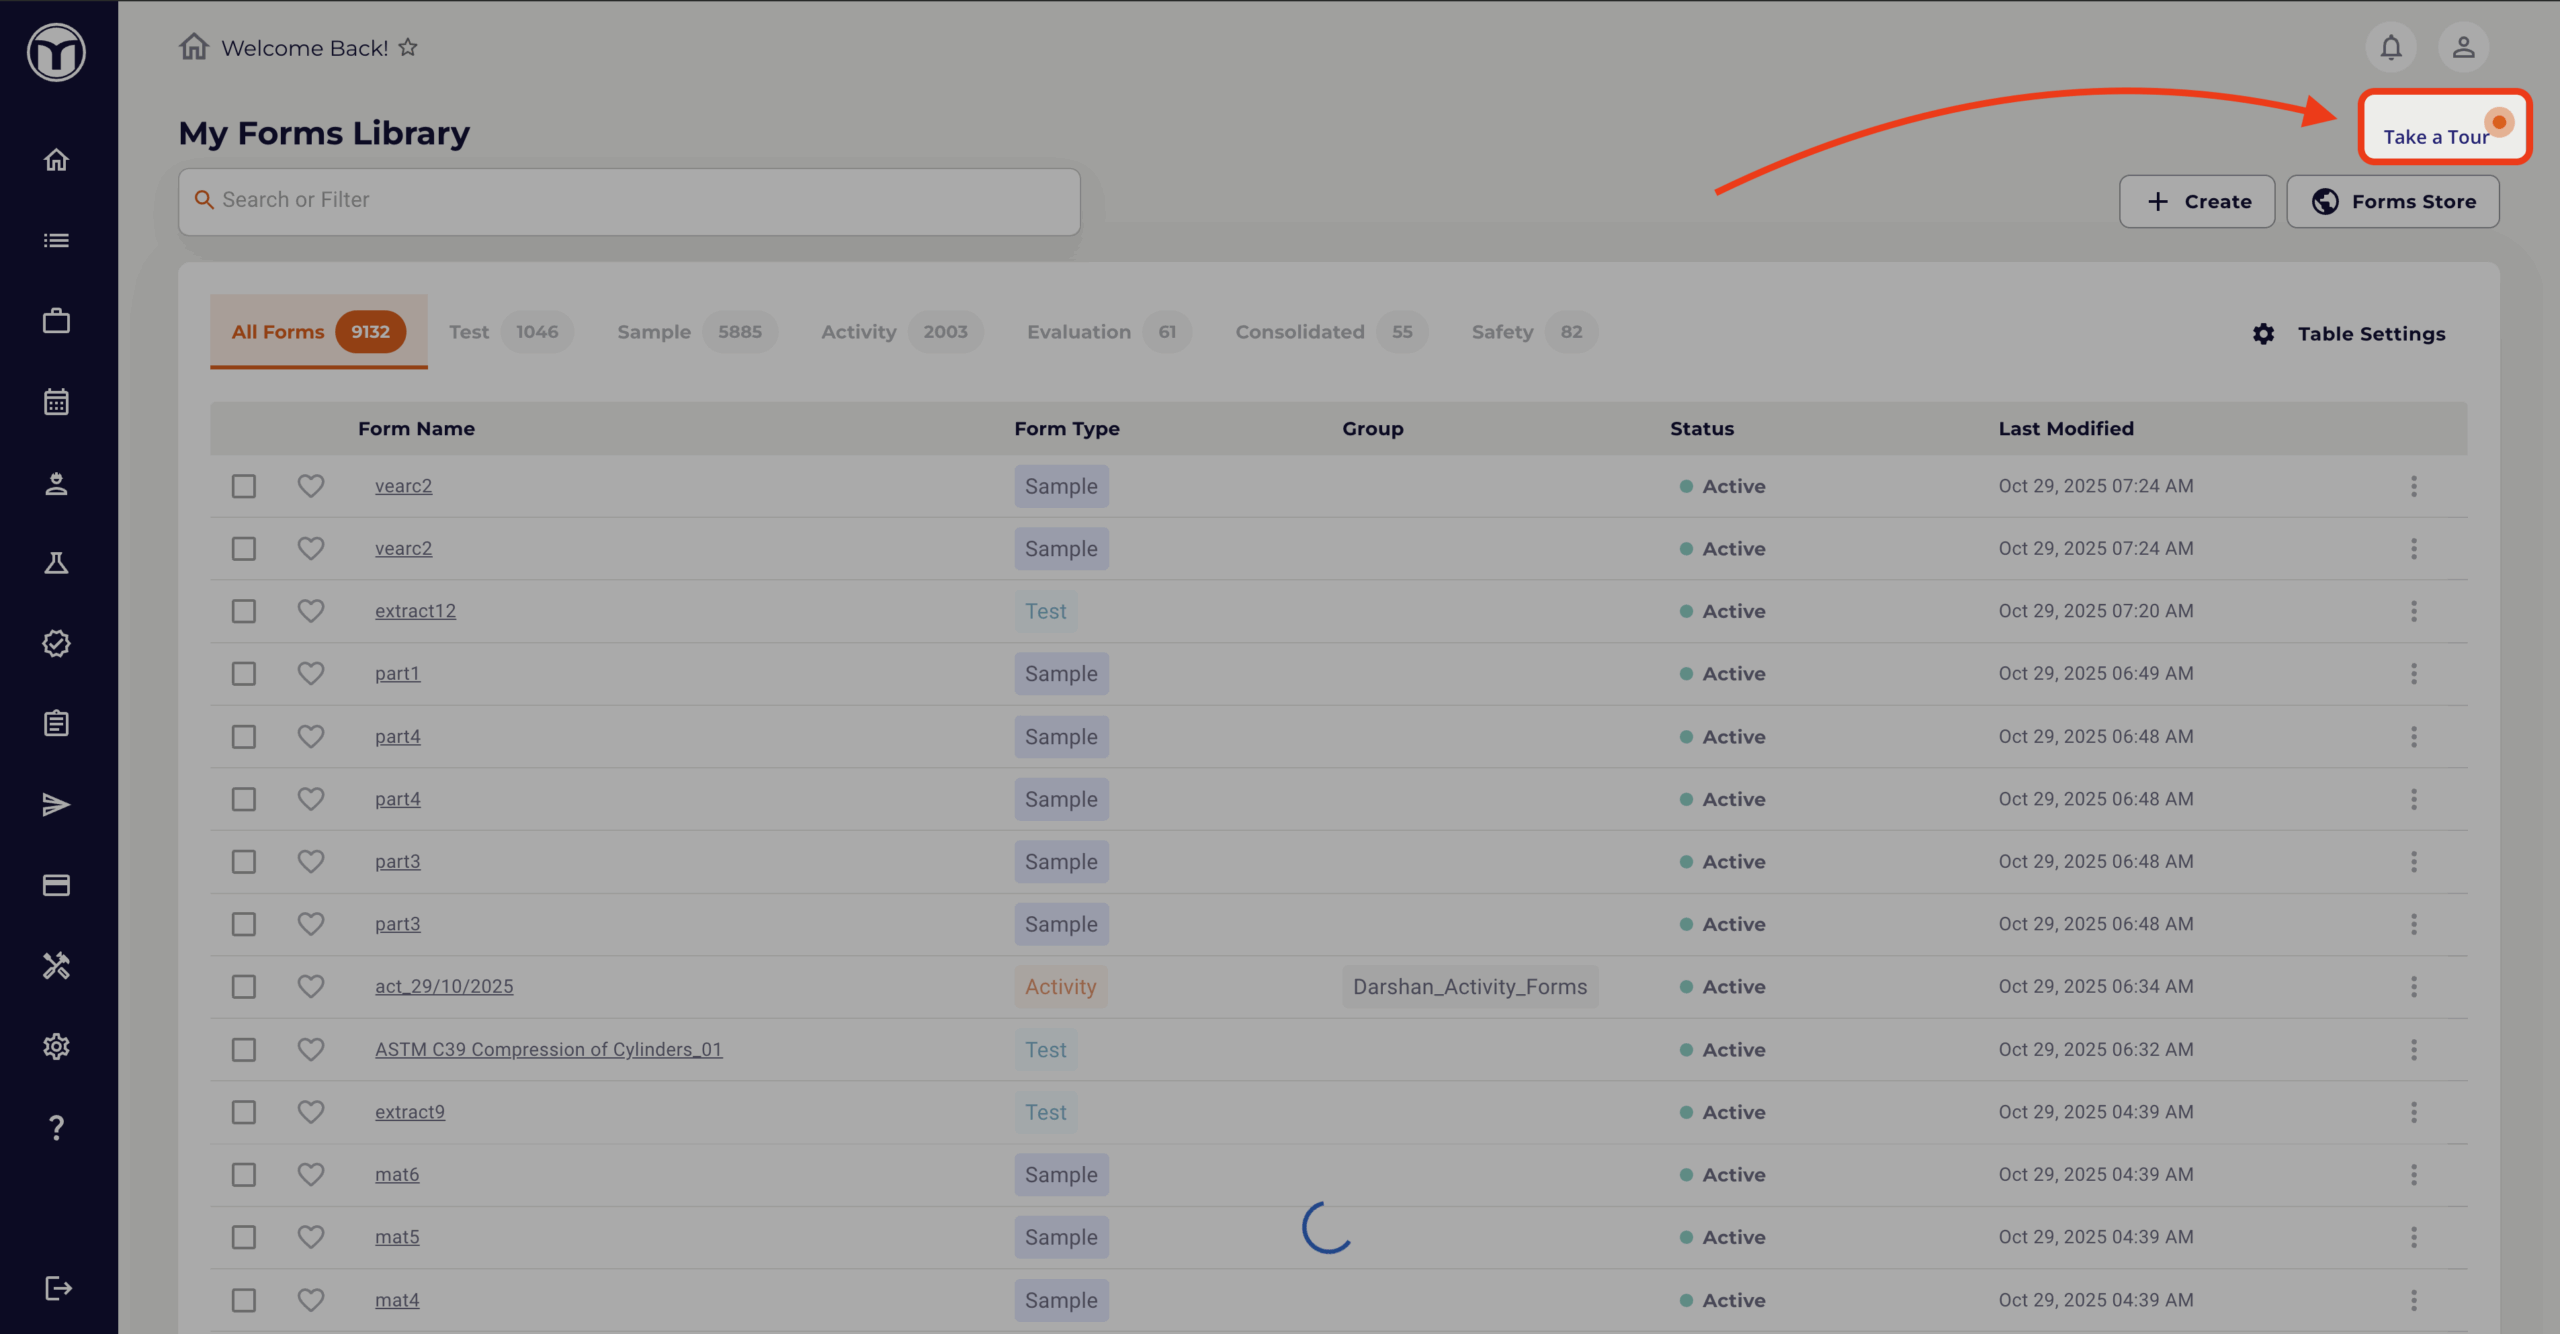Image resolution: width=2560 pixels, height=1334 pixels.
Task: Open three-dot menu for ASTM C39 row
Action: click(x=2413, y=1050)
